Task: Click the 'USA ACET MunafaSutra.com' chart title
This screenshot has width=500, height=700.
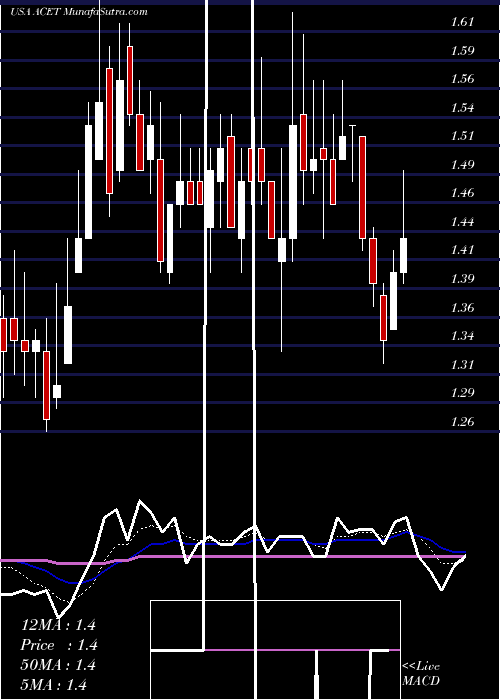Action: 79,12
